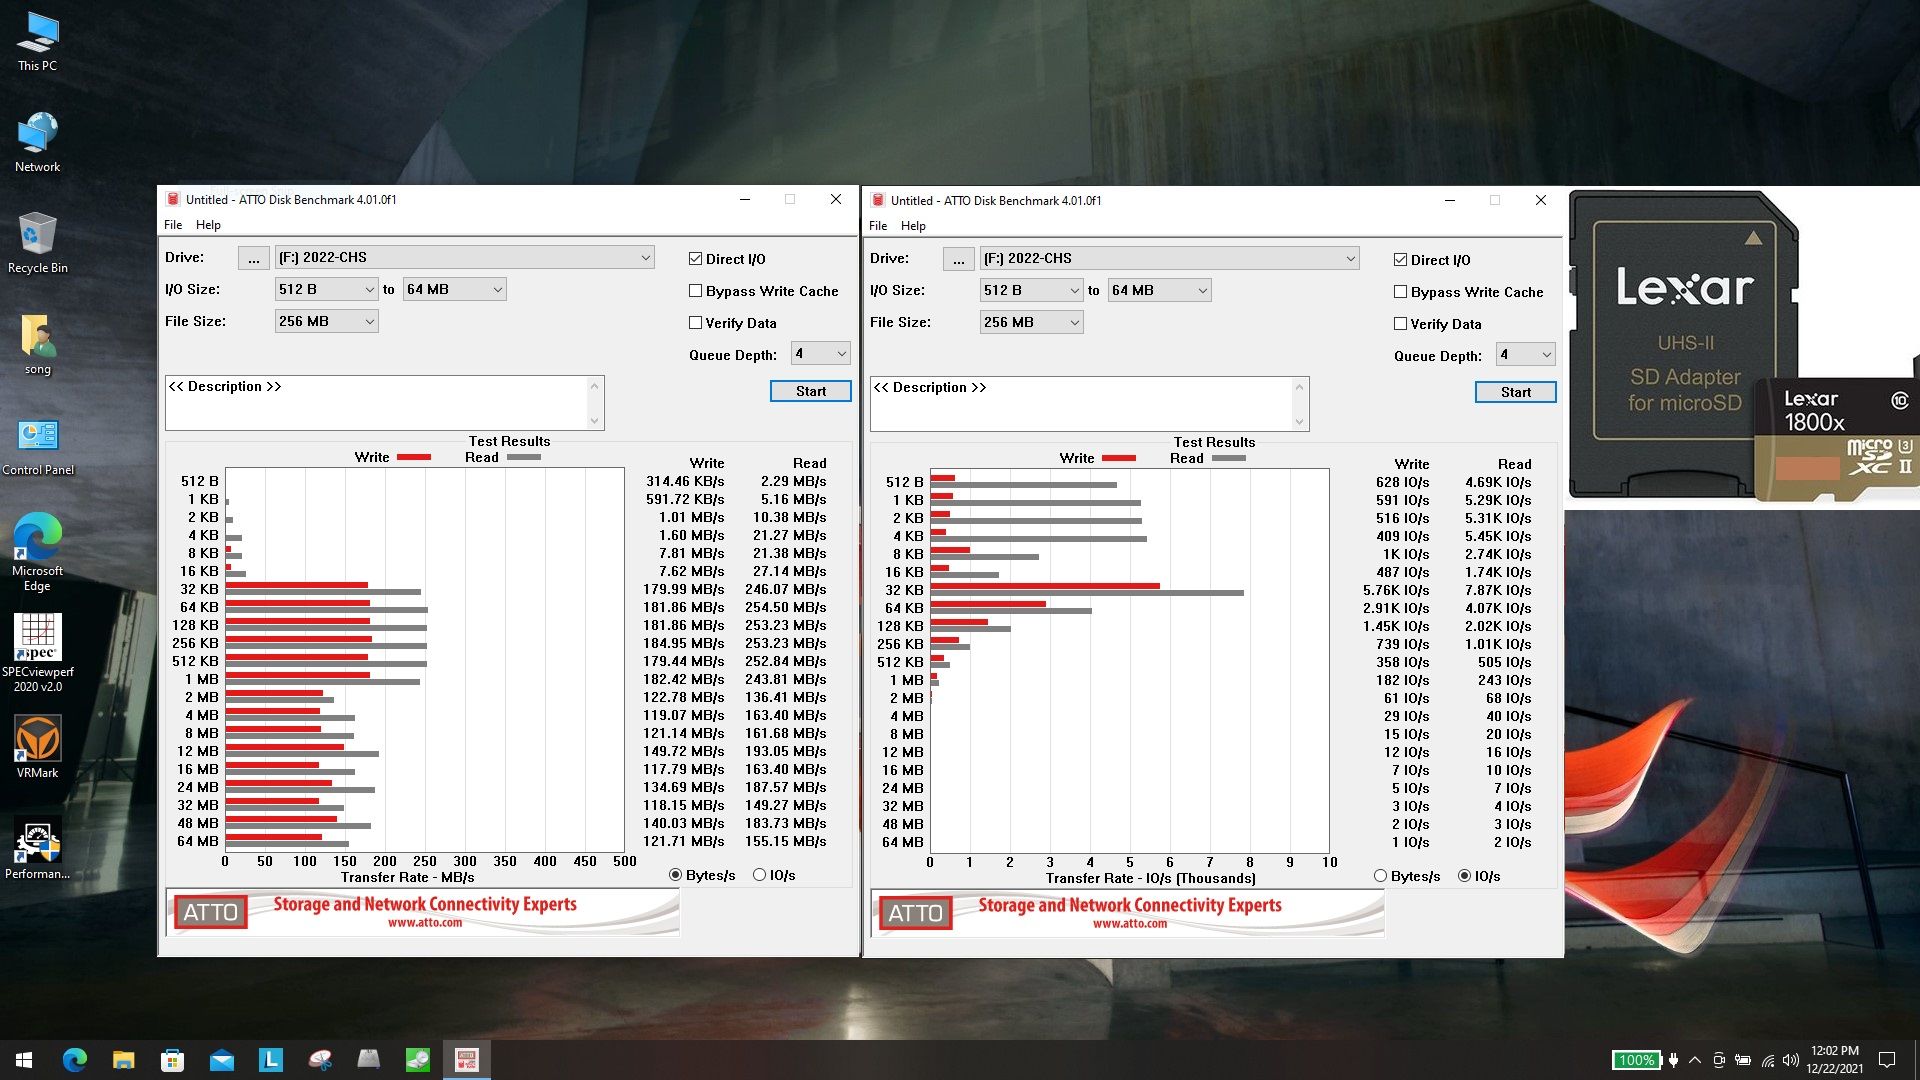Open File Explorer in the taskbar
The width and height of the screenshot is (1920, 1080).
coord(124,1060)
